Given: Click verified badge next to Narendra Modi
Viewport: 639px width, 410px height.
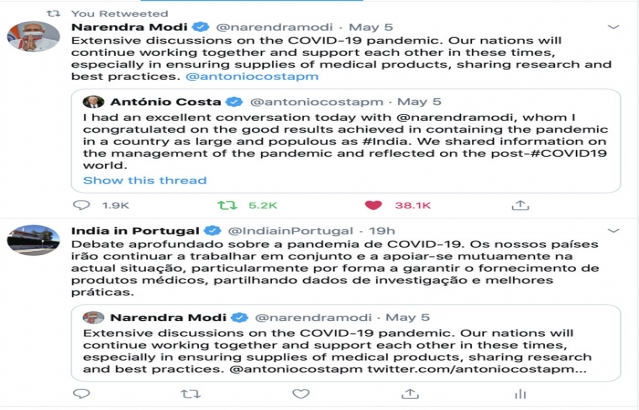Looking at the screenshot, I should [201, 27].
